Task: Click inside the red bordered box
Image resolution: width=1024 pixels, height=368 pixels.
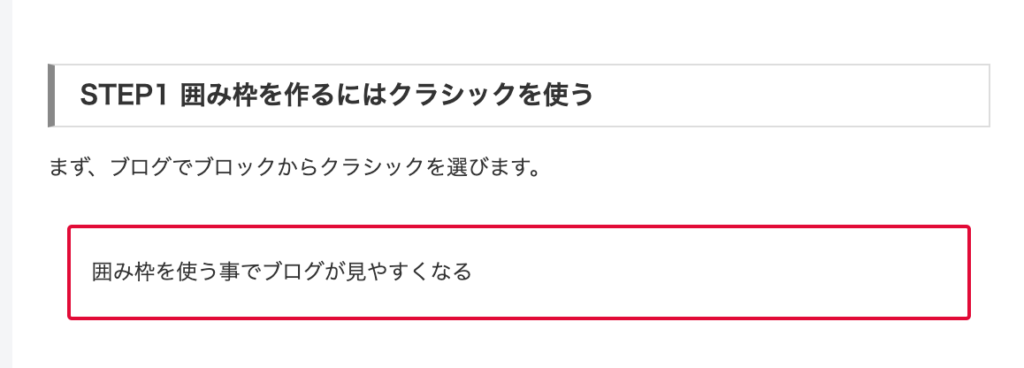Action: point(519,272)
